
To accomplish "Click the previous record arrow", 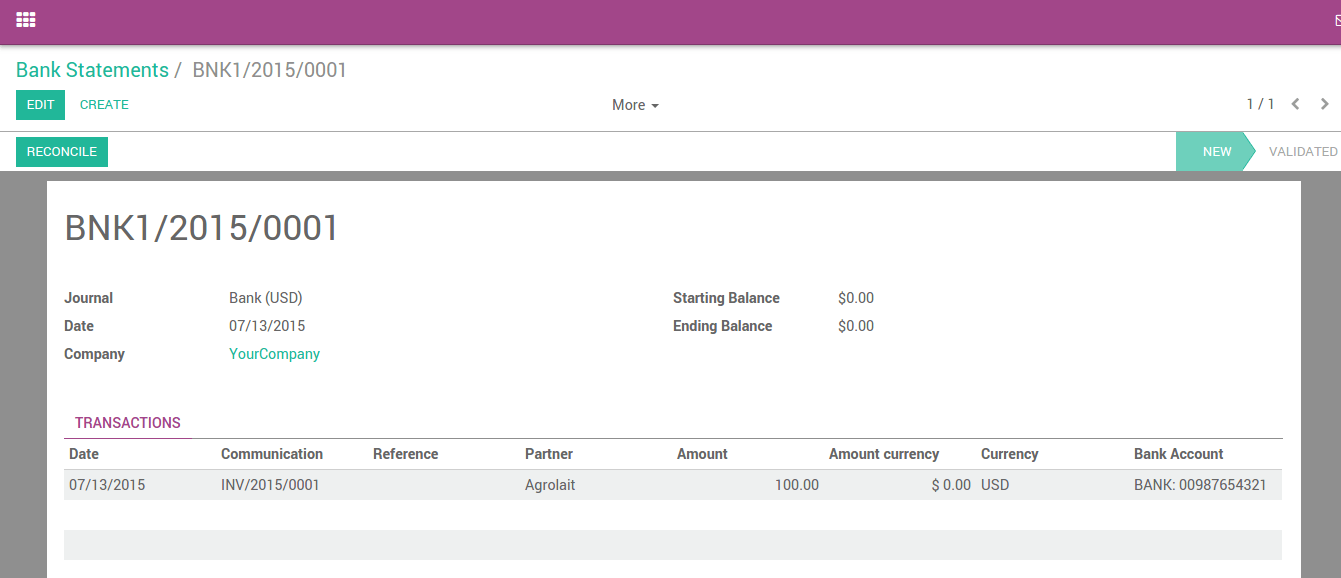I will tap(1296, 103).
